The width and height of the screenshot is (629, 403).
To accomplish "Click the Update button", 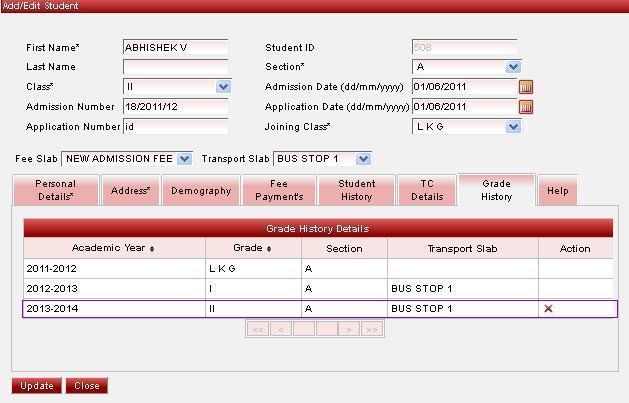I will (37, 386).
